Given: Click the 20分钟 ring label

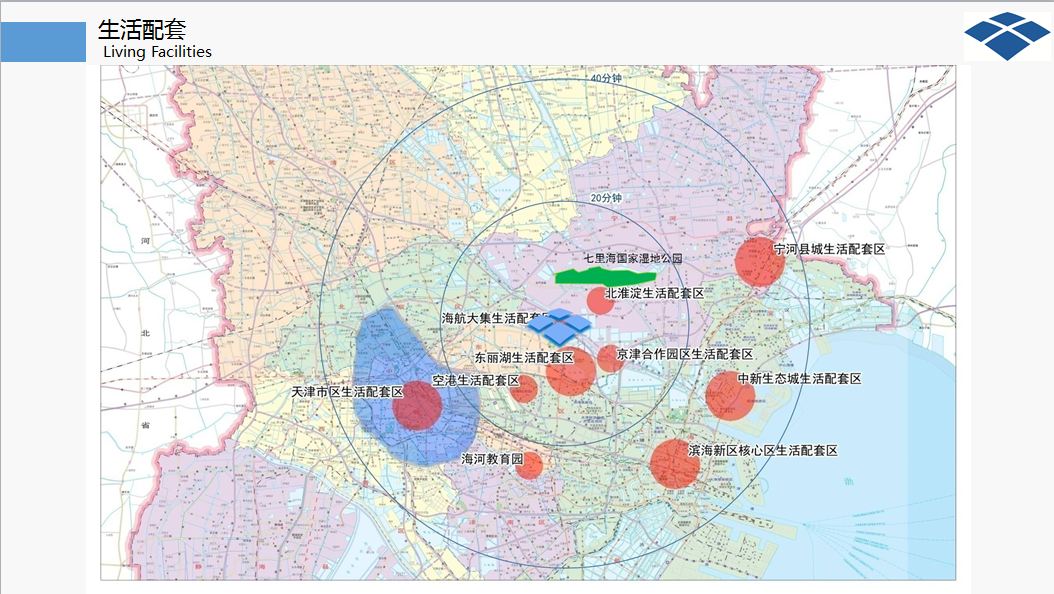Looking at the screenshot, I should click(606, 199).
